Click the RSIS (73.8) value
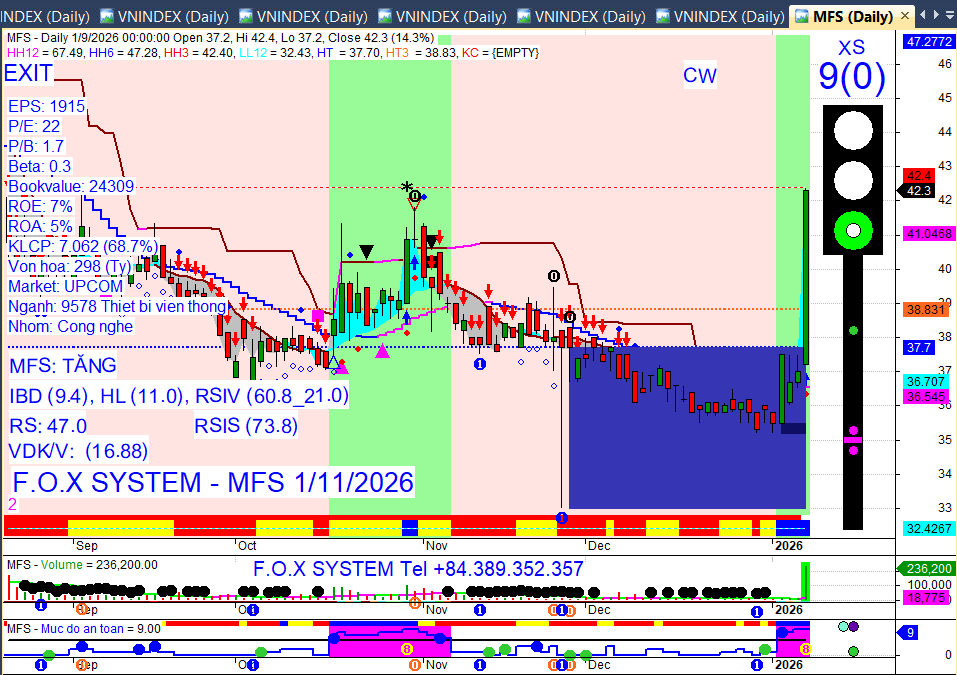Image resolution: width=957 pixels, height=675 pixels. [x=246, y=425]
